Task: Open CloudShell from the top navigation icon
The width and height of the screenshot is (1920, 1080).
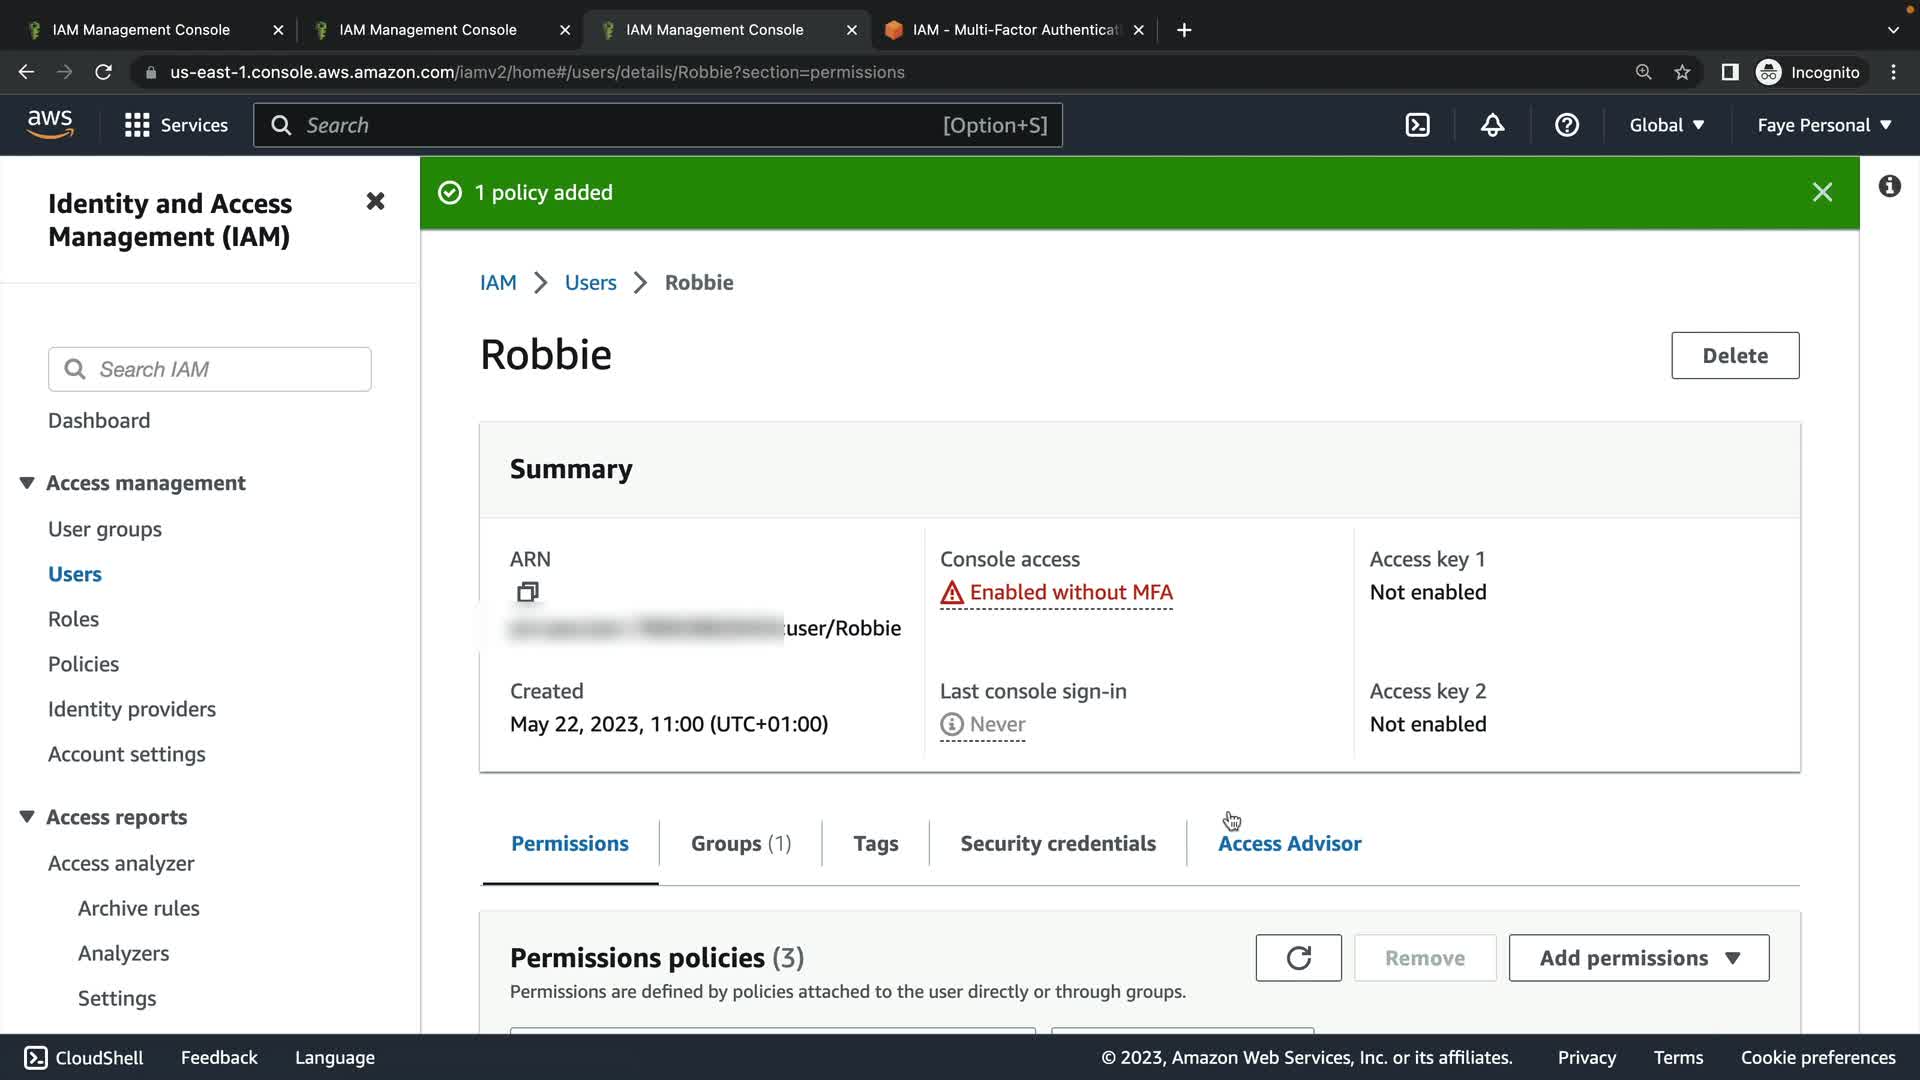Action: click(x=1417, y=125)
